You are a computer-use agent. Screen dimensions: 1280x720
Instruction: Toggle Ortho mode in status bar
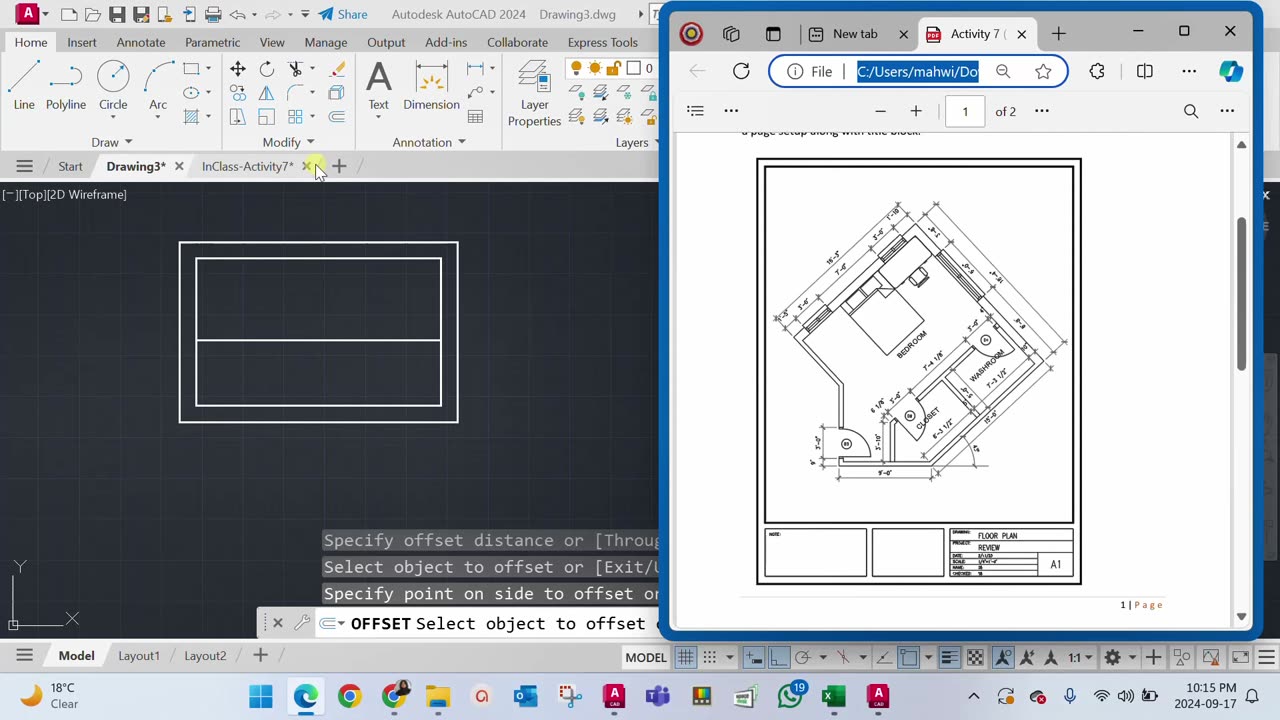pos(778,657)
